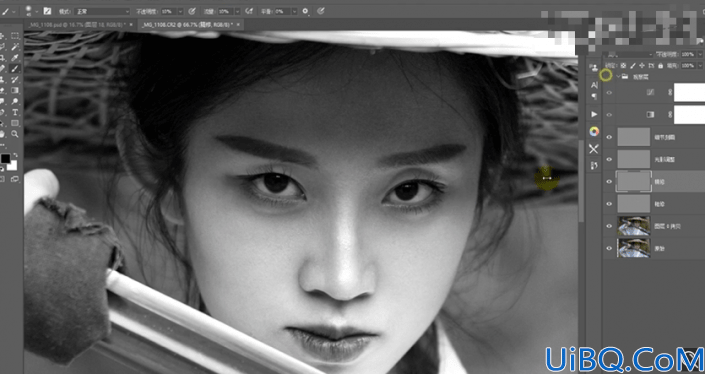Hide the bottom 原始 layer
This screenshot has width=705, height=374.
click(x=609, y=248)
